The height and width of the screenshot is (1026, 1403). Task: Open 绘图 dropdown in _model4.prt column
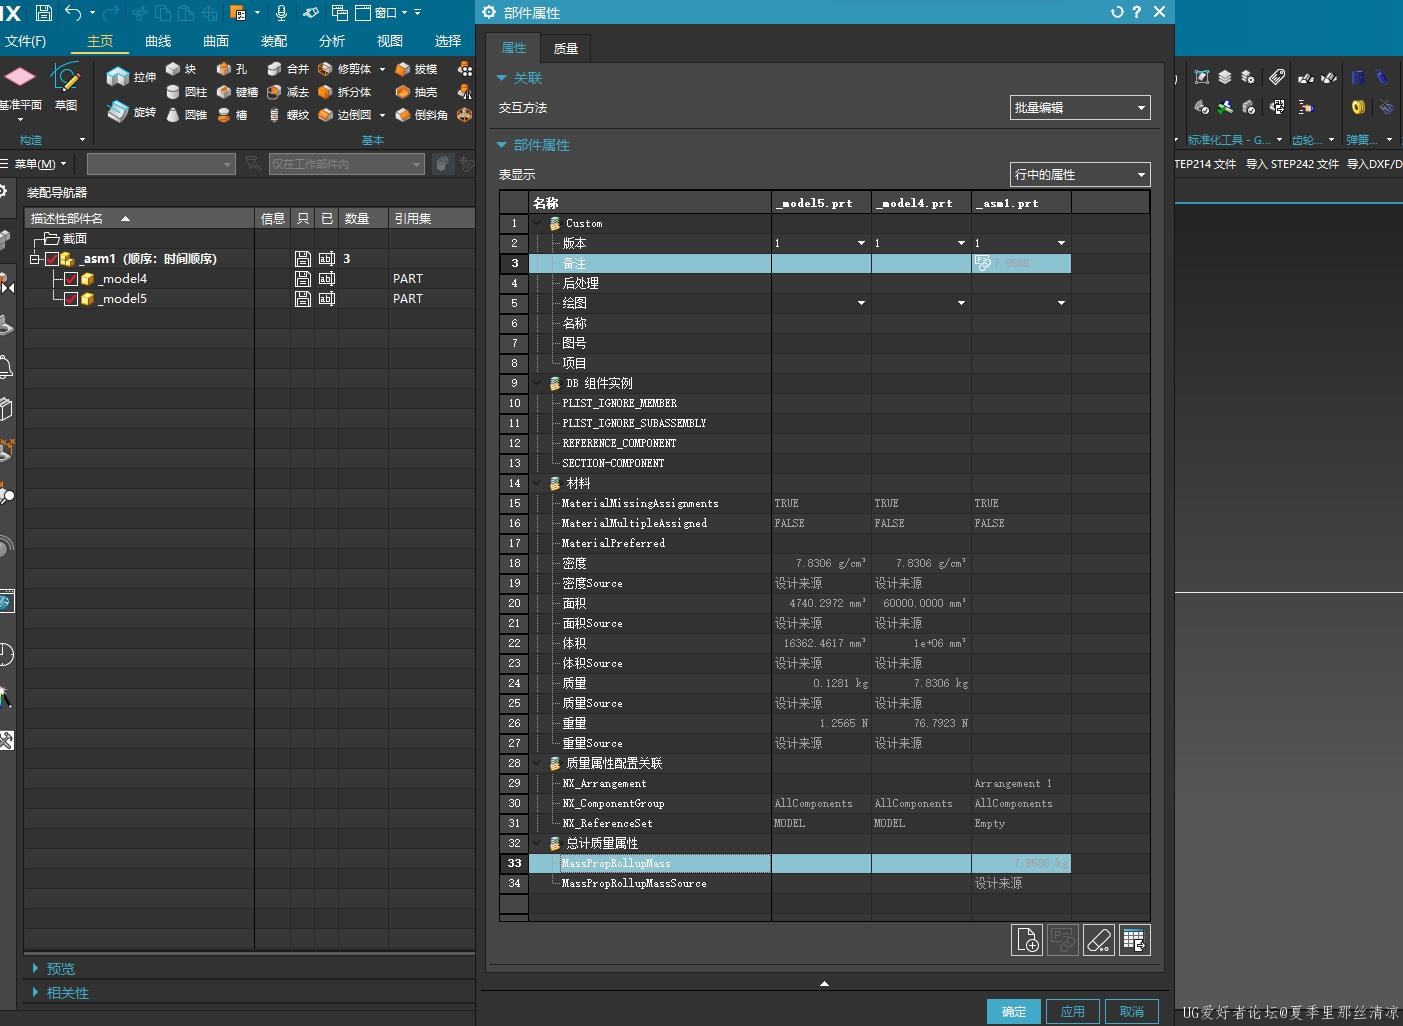pyautogui.click(x=961, y=303)
